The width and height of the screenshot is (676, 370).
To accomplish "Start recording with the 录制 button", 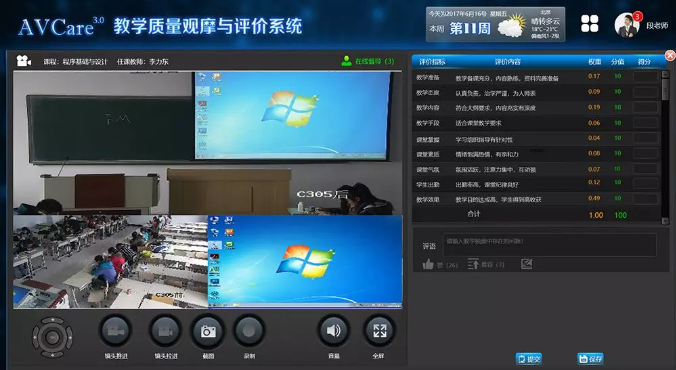I will 249,331.
